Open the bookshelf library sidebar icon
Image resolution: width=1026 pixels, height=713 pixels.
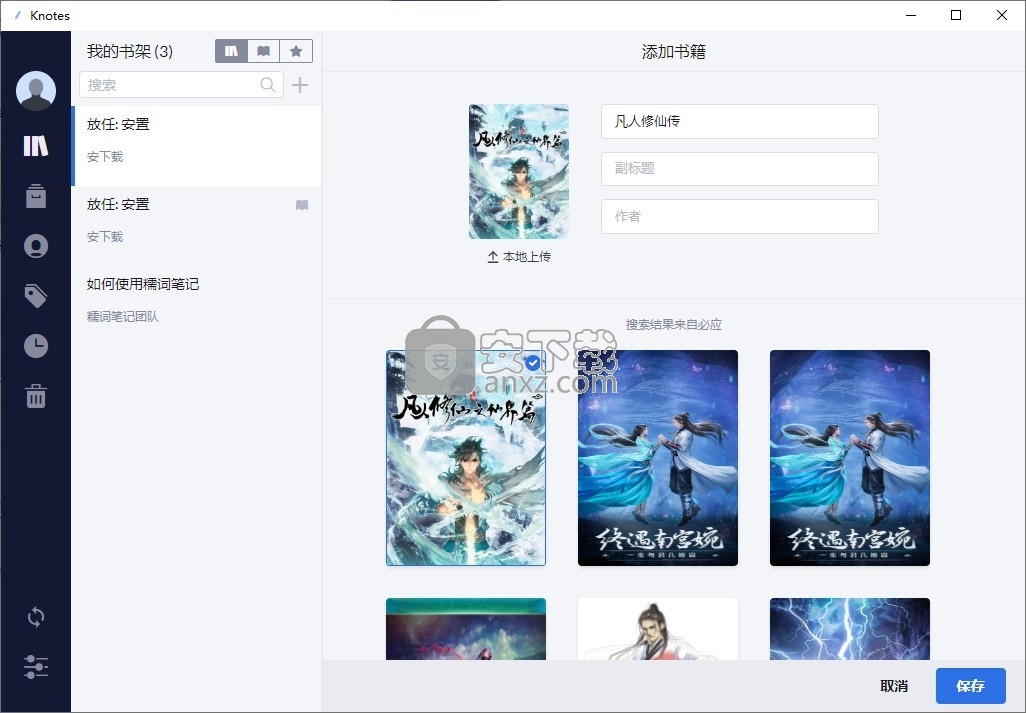tap(36, 146)
